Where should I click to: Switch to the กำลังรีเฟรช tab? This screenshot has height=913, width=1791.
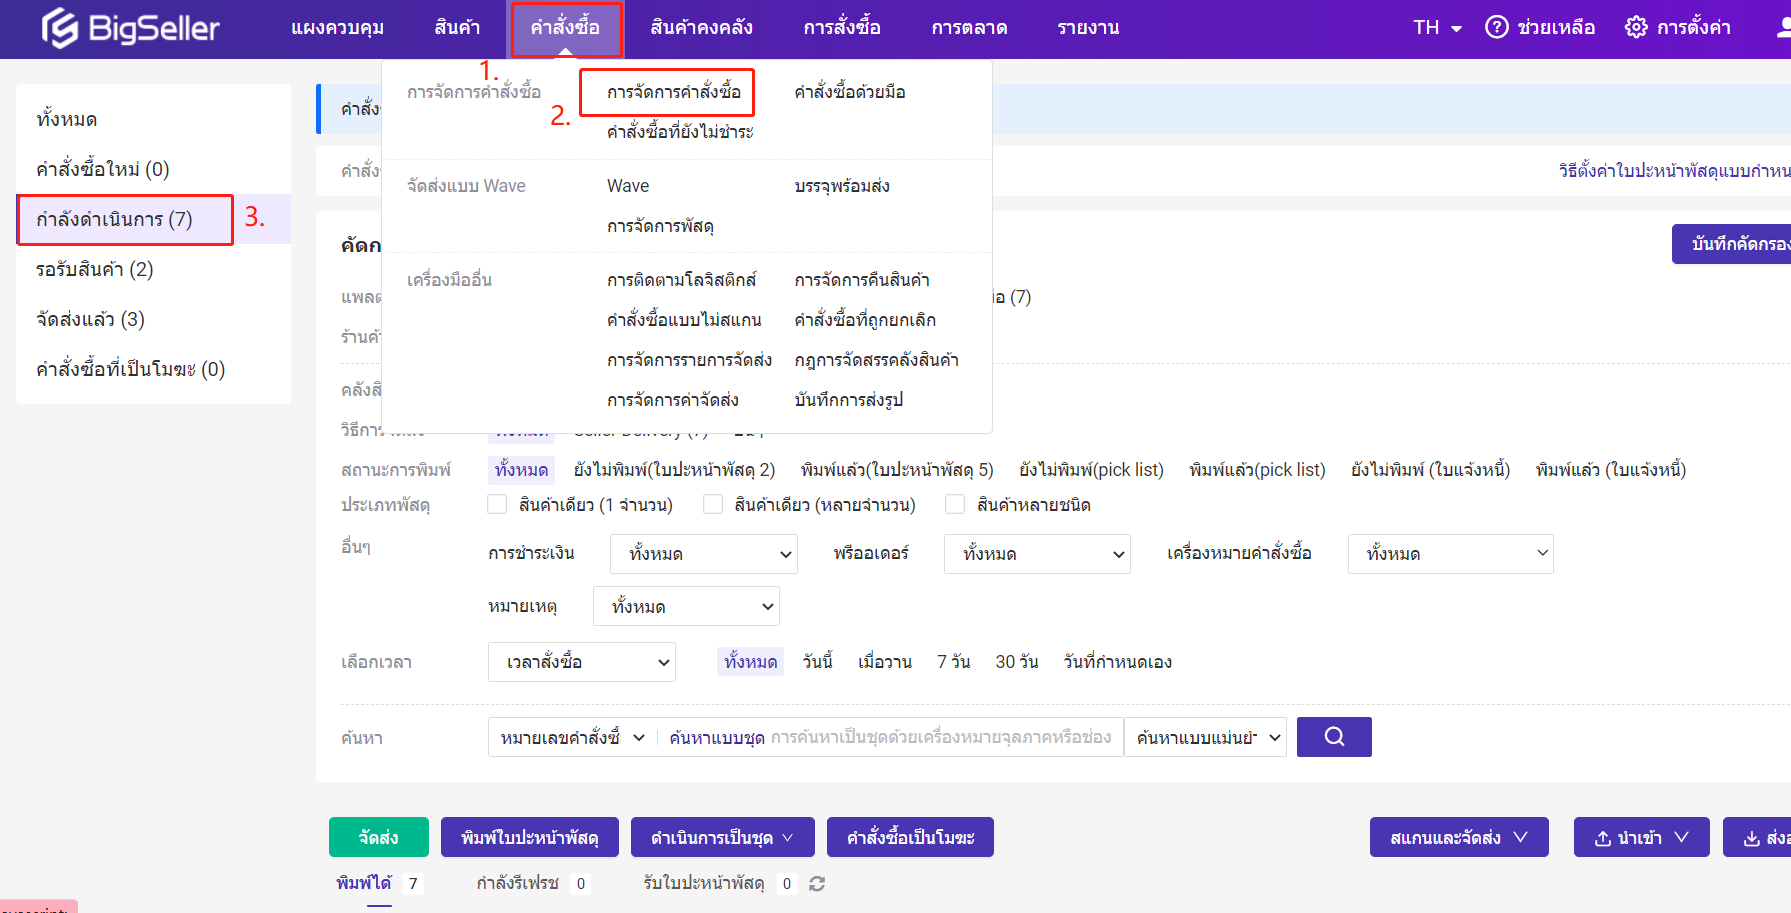[x=517, y=883]
